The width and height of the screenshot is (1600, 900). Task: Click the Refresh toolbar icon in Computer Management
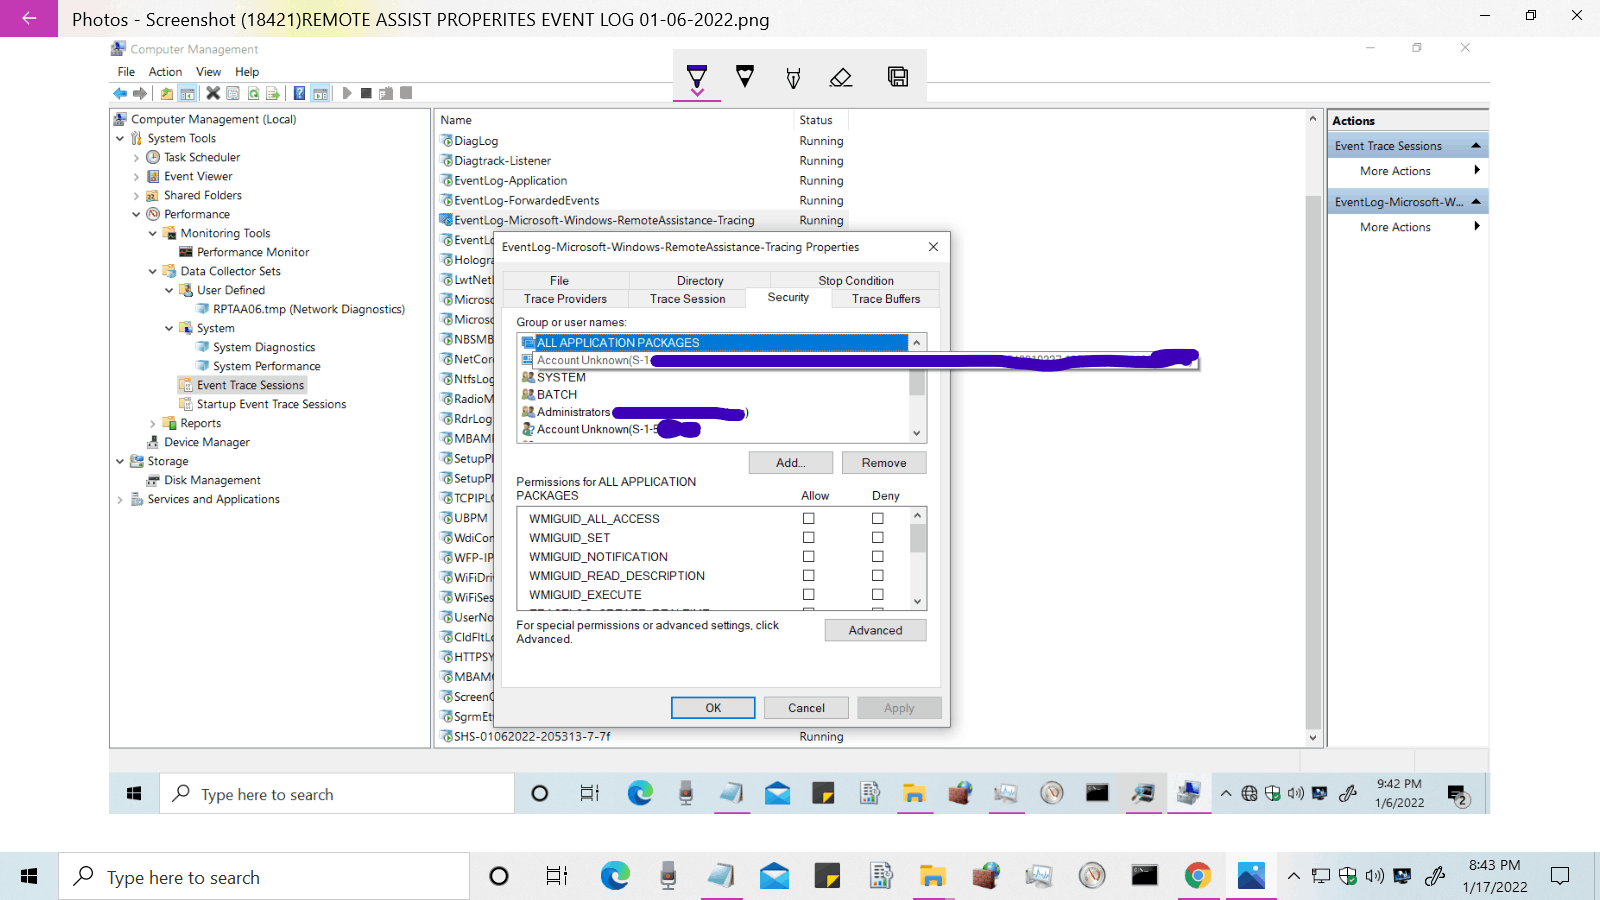[x=253, y=93]
